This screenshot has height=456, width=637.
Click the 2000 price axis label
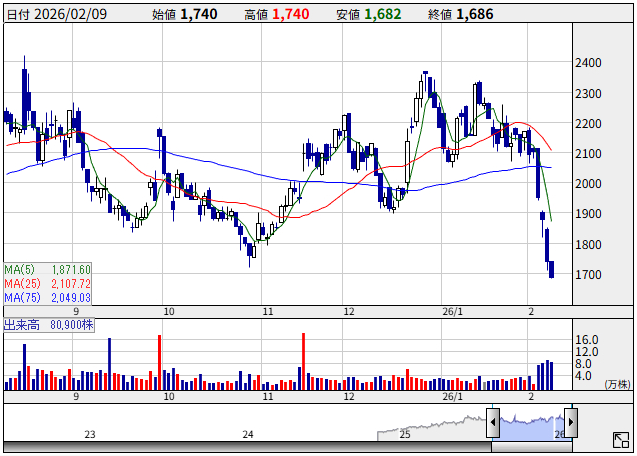pyautogui.click(x=588, y=184)
